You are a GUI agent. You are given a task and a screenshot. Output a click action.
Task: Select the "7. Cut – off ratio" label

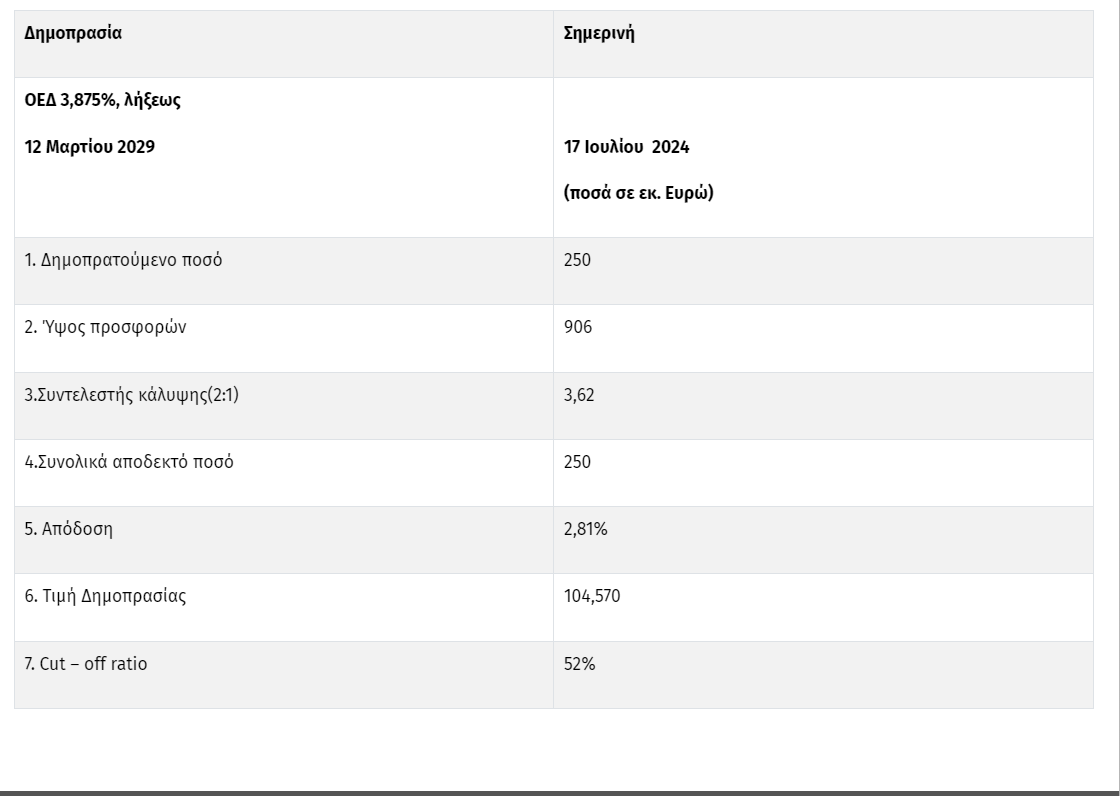pyautogui.click(x=86, y=663)
